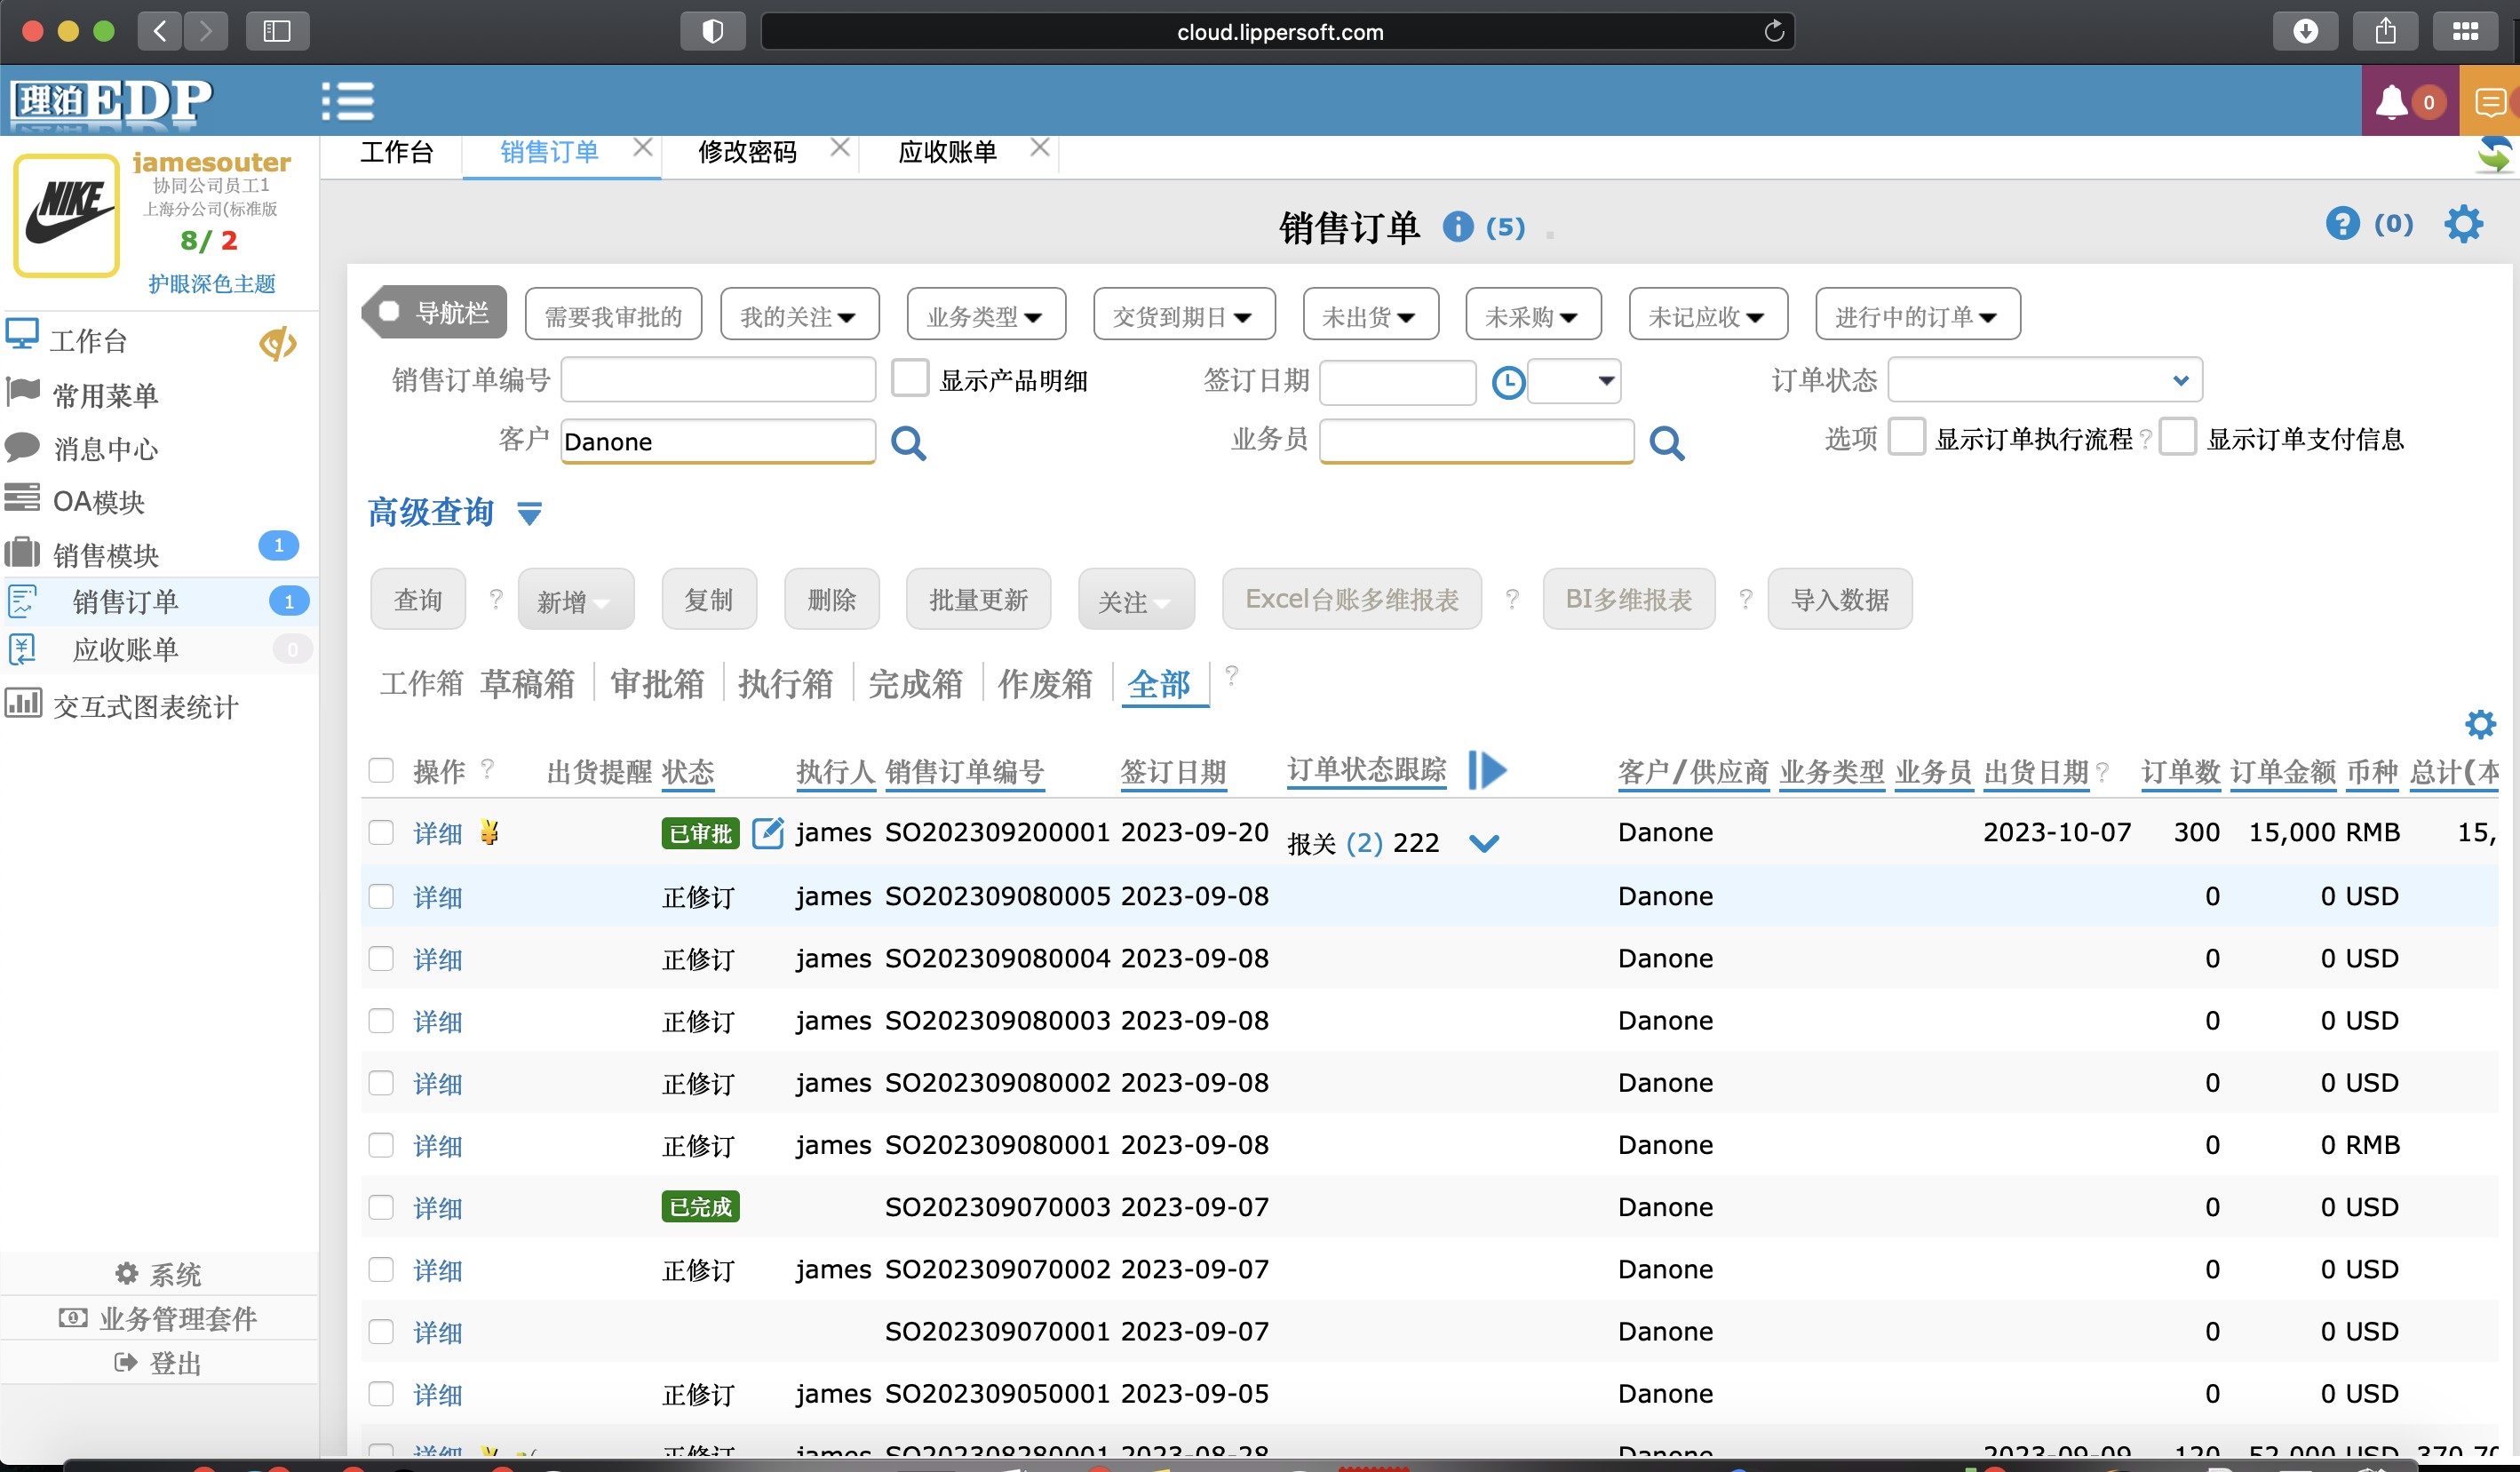The width and height of the screenshot is (2520, 1472).
Task: Click the blue info icon beside 销售订单 title
Action: pyautogui.click(x=1458, y=228)
